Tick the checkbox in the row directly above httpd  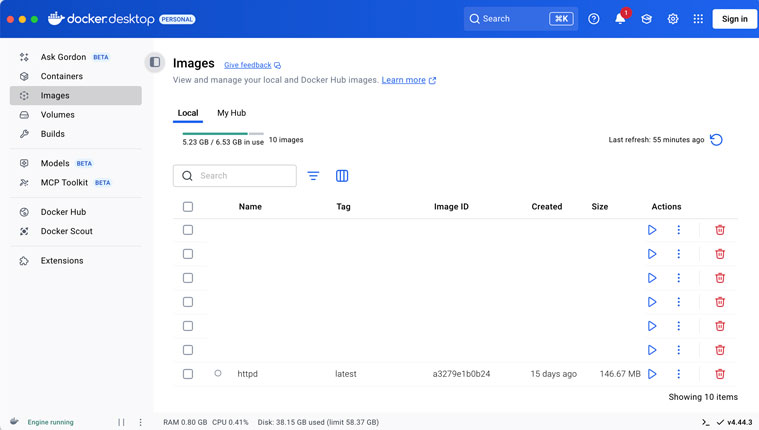click(188, 350)
